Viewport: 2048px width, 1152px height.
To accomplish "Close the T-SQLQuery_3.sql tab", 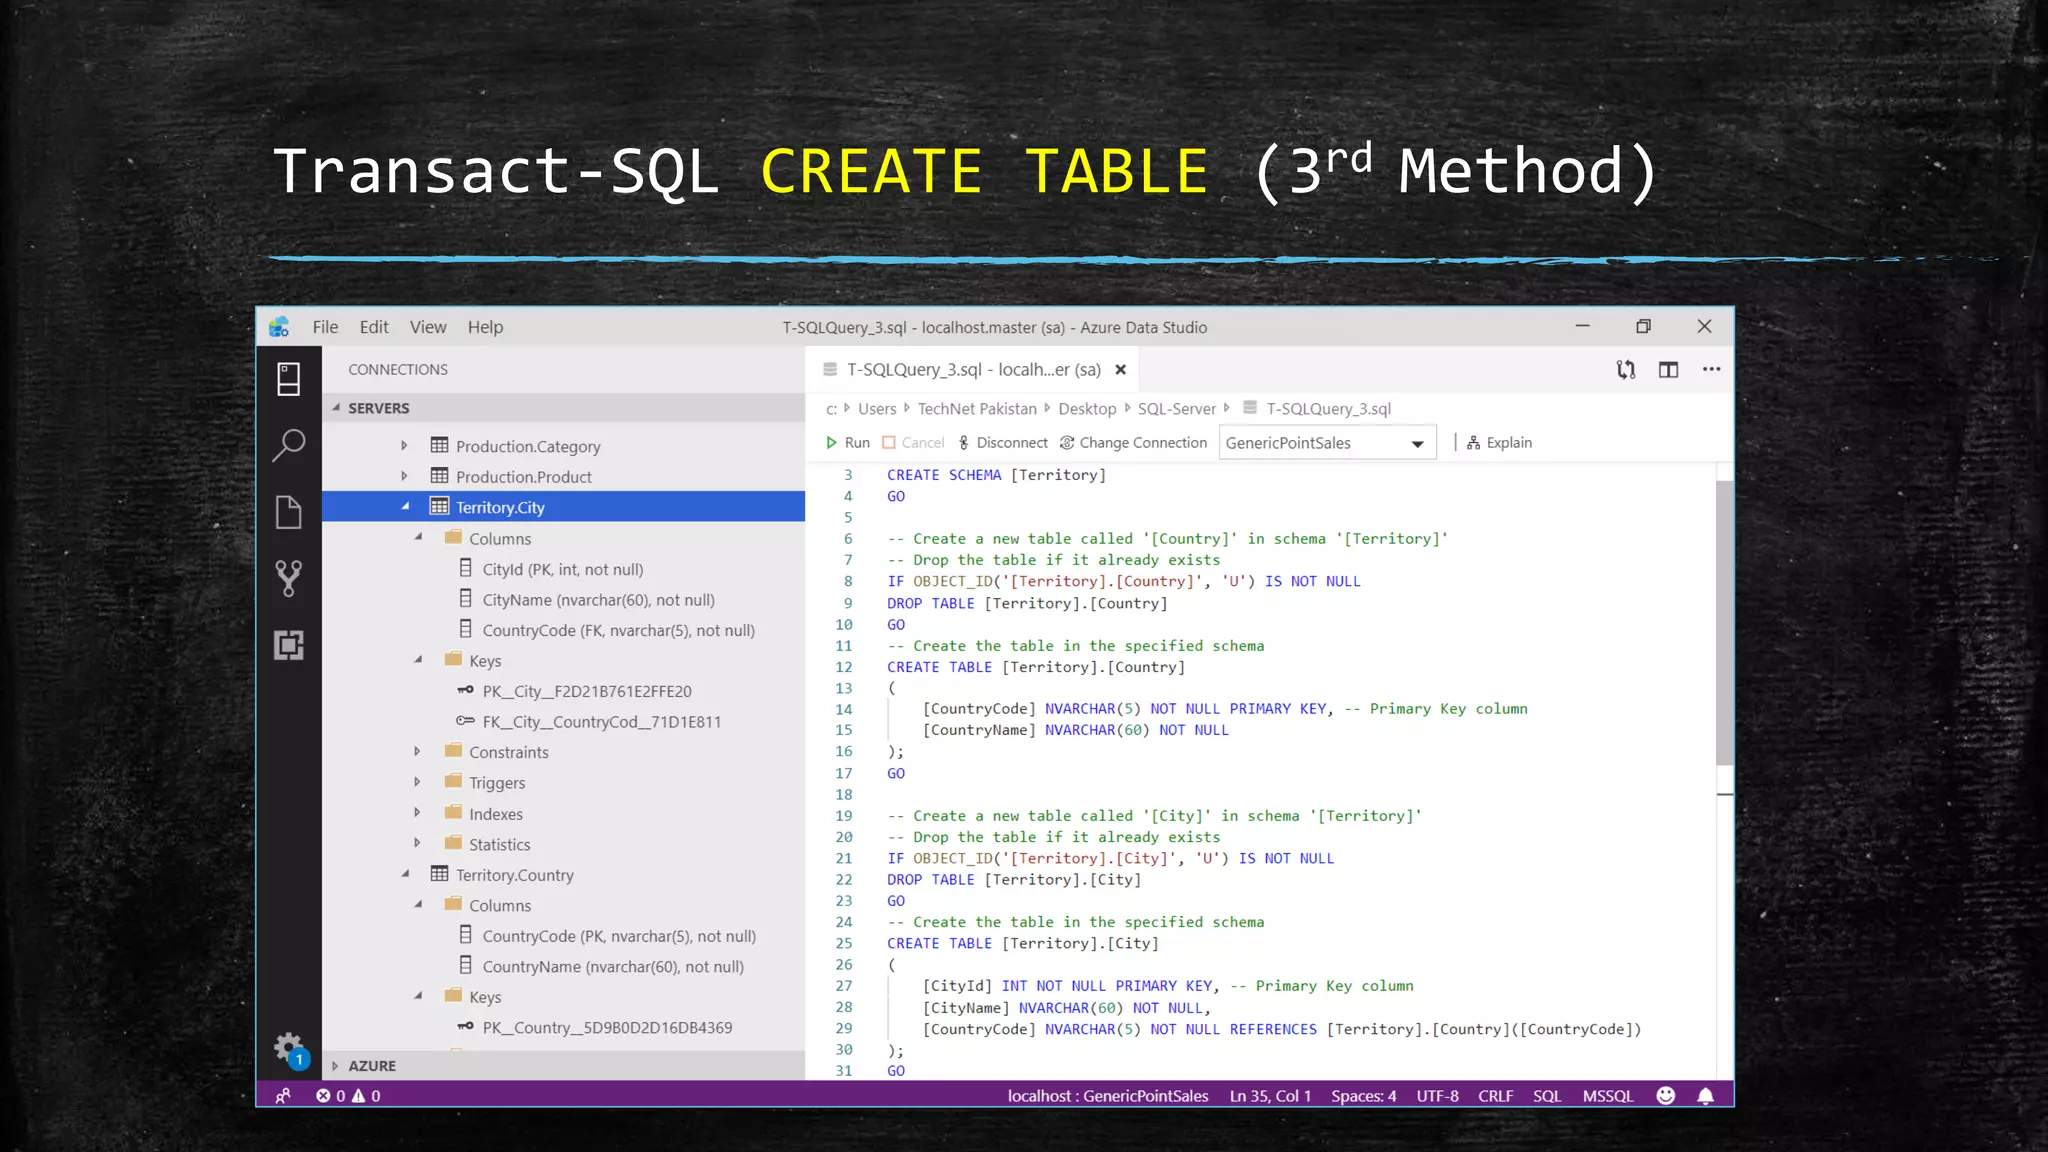I will point(1121,370).
